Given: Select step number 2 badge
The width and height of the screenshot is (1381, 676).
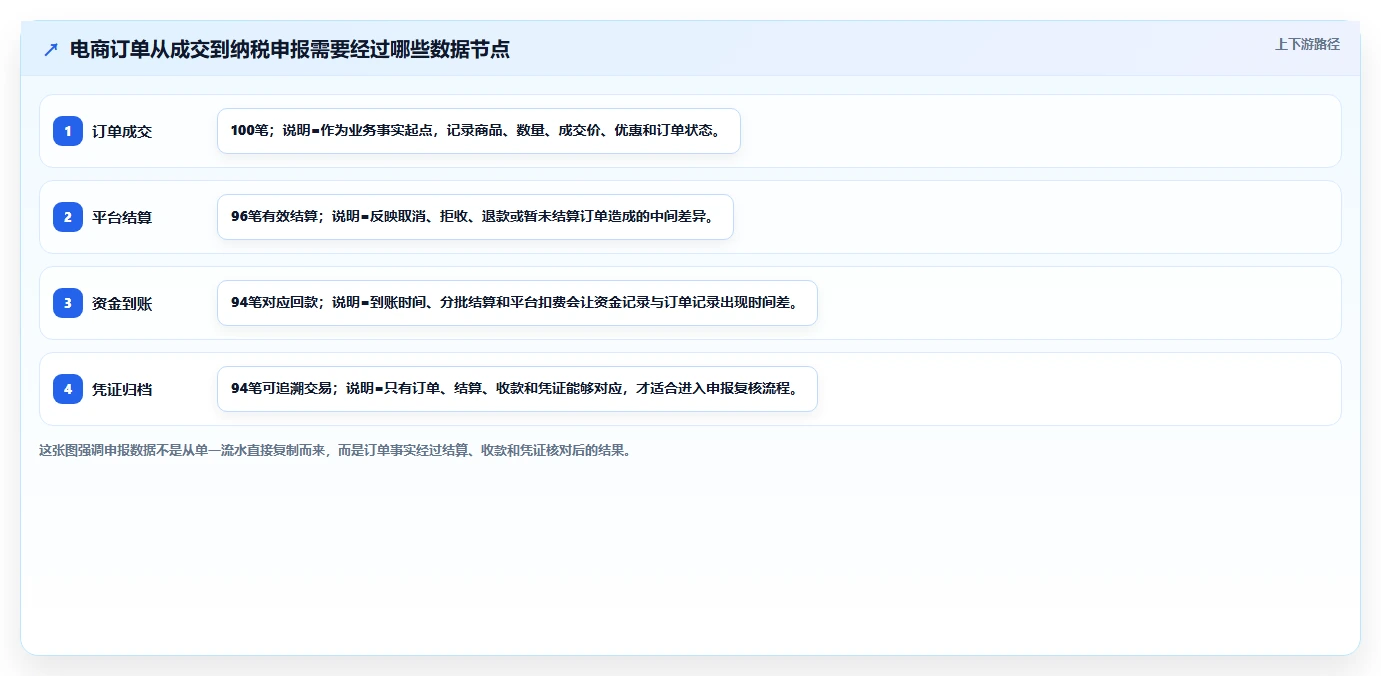Looking at the screenshot, I should (x=68, y=217).
